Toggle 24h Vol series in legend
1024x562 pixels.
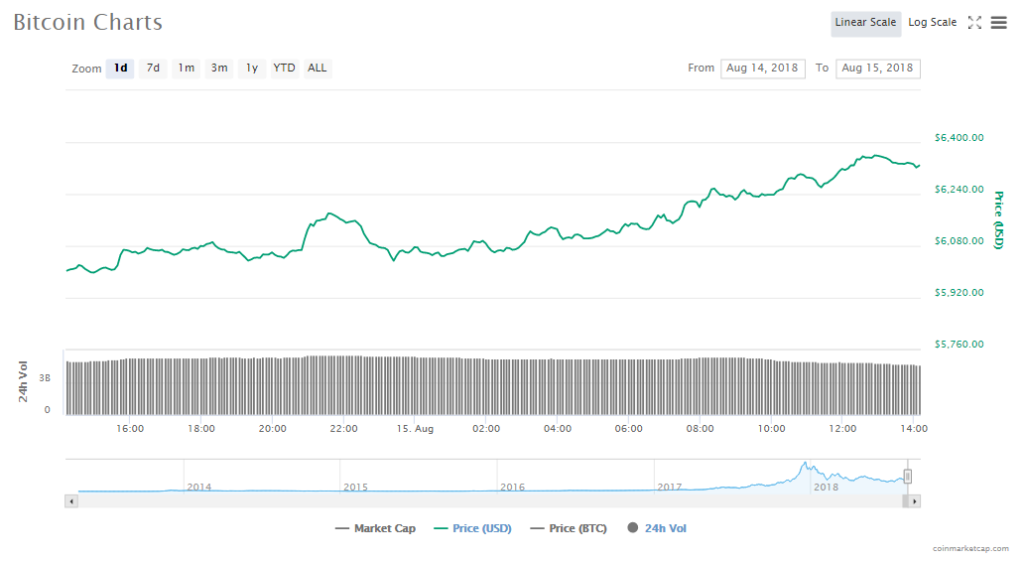click(658, 528)
